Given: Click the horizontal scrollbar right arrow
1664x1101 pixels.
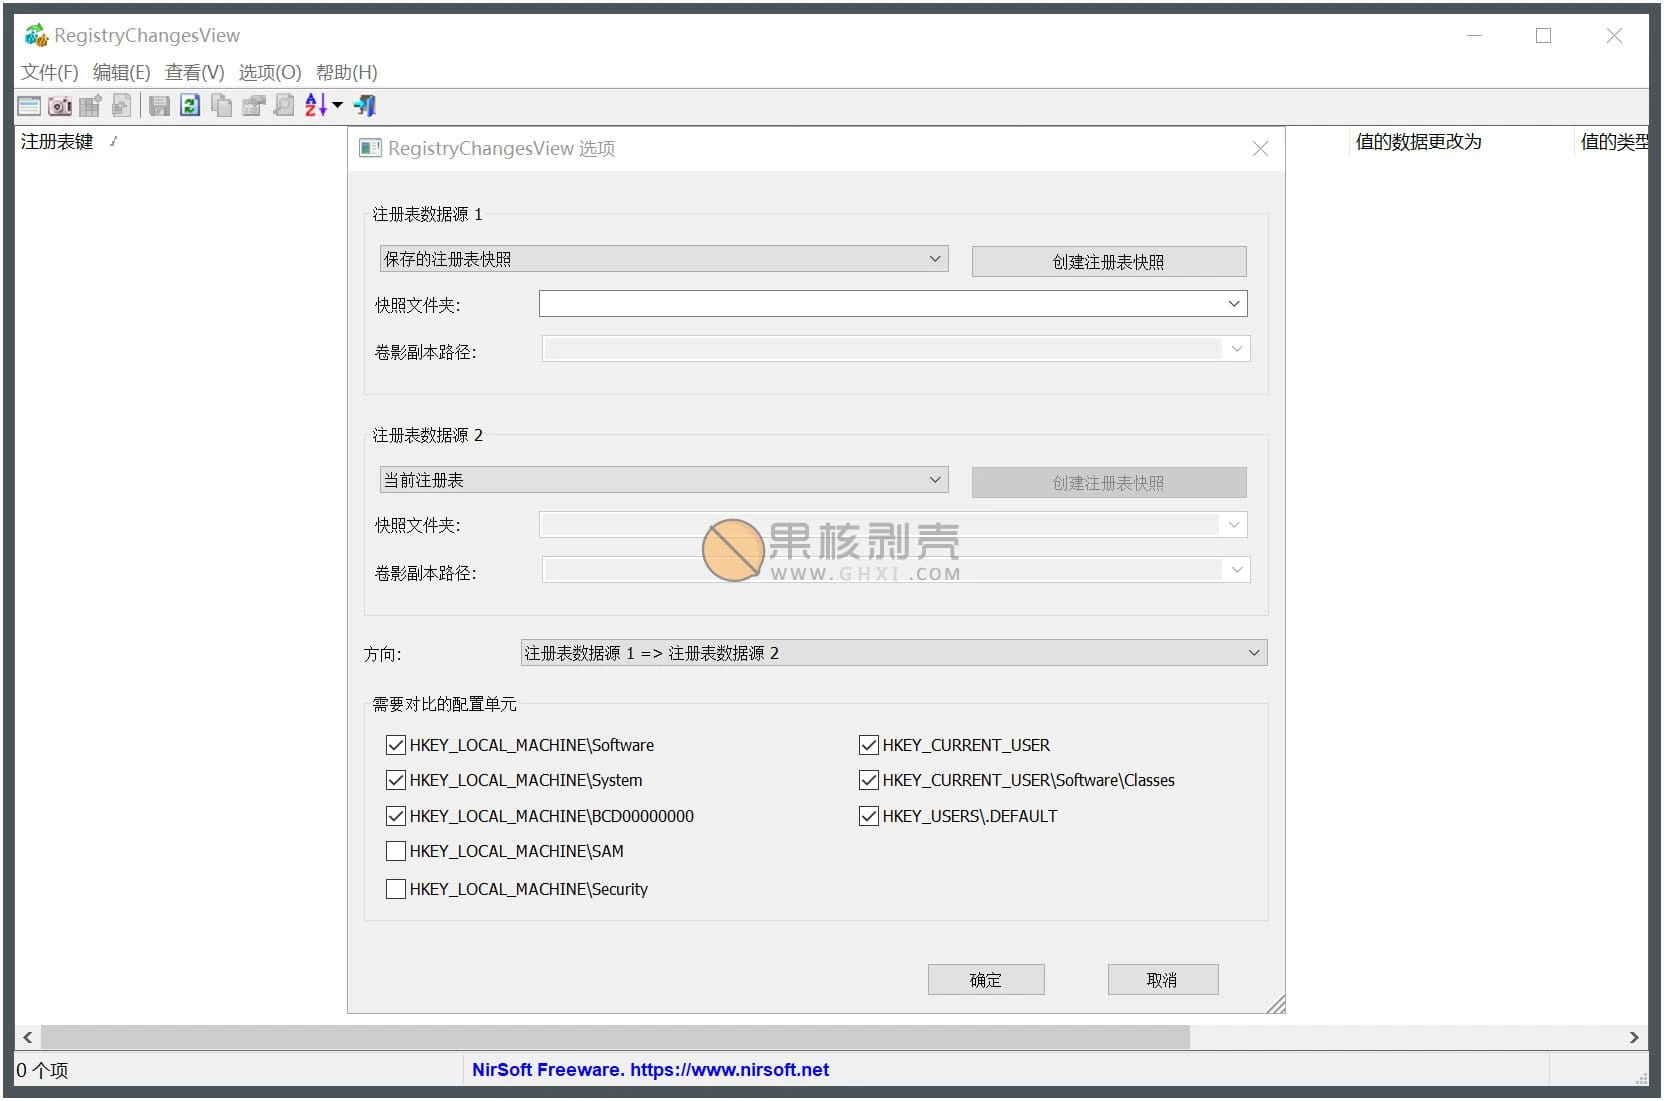Looking at the screenshot, I should coord(1635,1038).
